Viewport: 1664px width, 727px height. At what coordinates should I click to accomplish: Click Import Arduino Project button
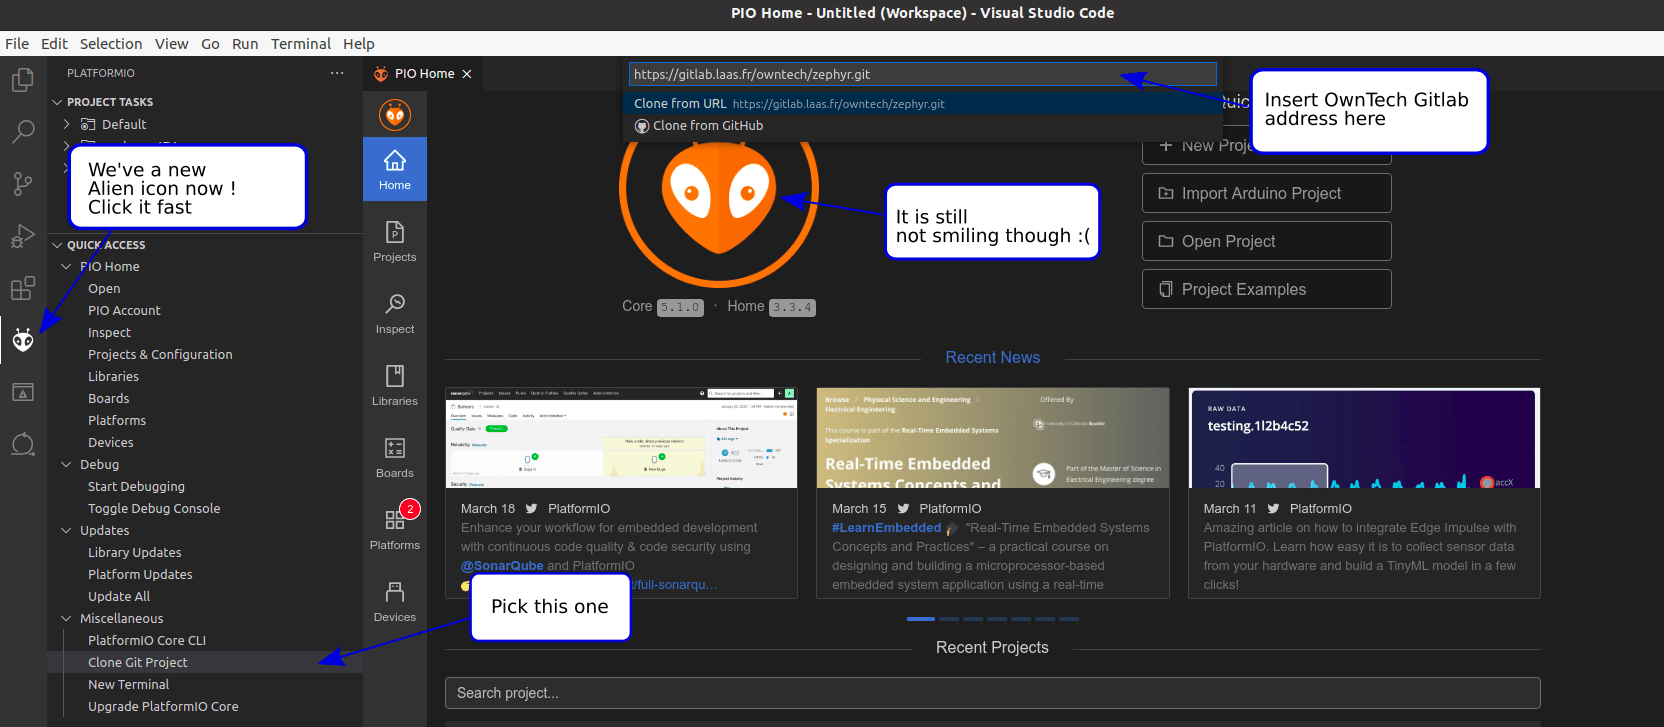[x=1267, y=193]
